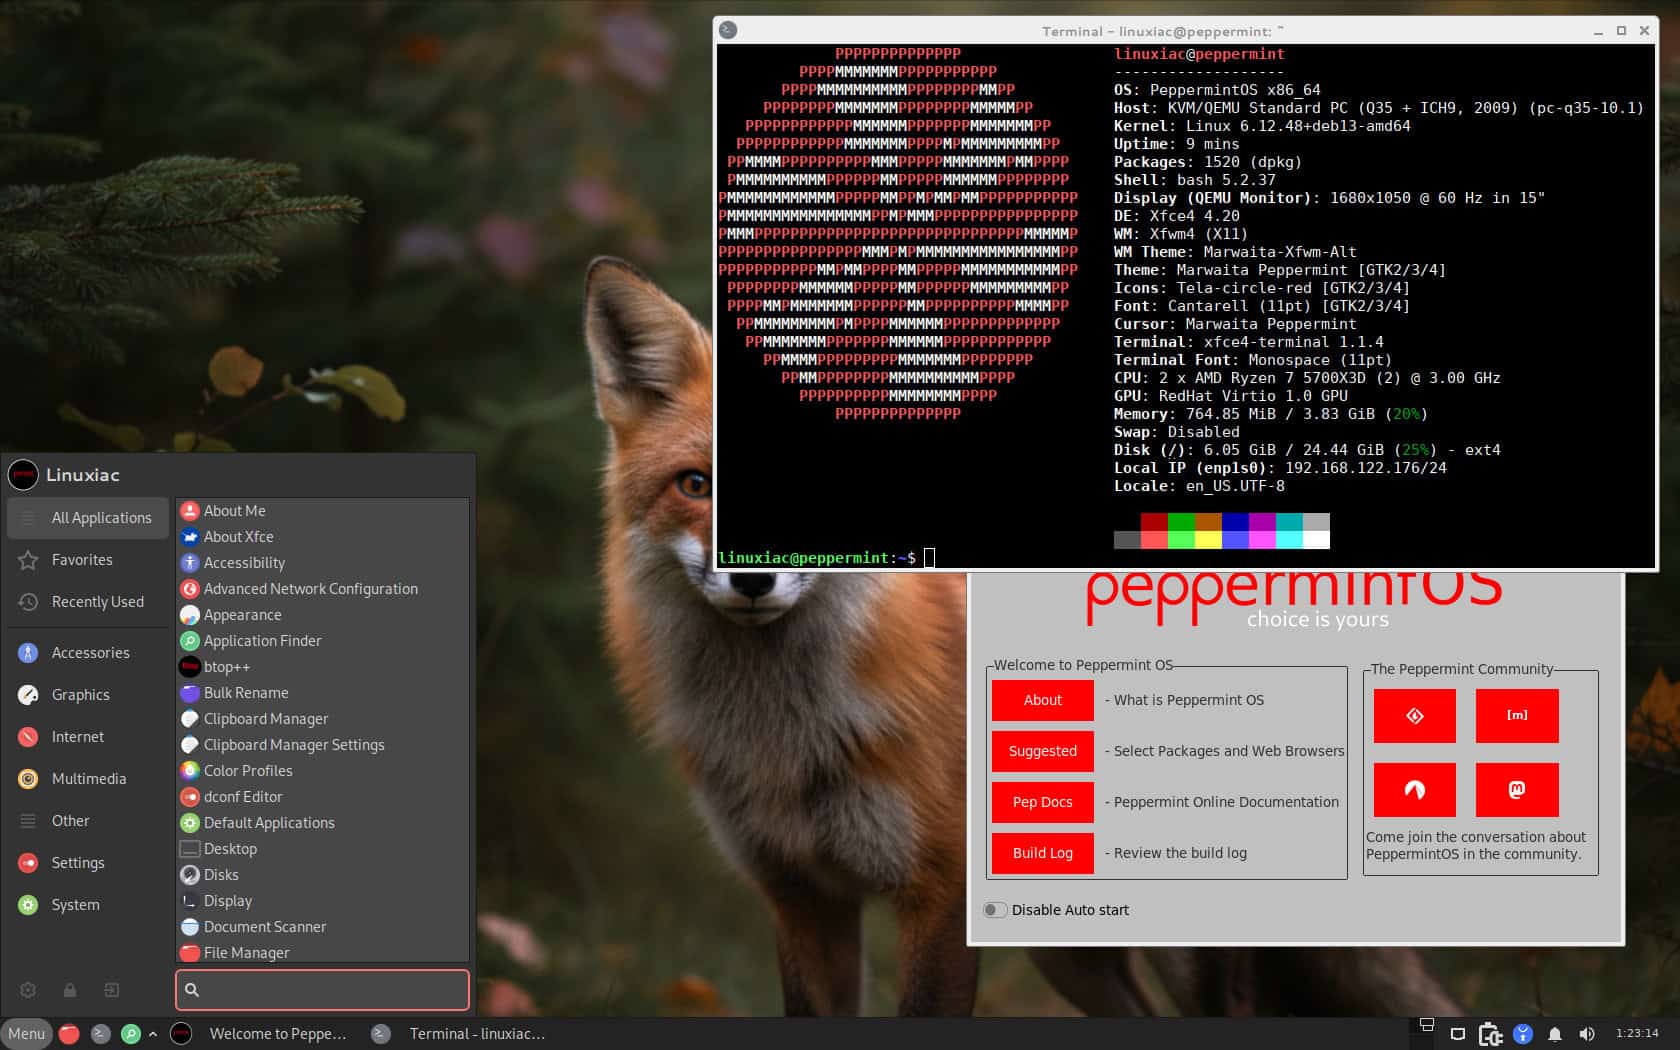1680x1050 pixels.
Task: Click the Pep Docs button
Action: click(1042, 802)
